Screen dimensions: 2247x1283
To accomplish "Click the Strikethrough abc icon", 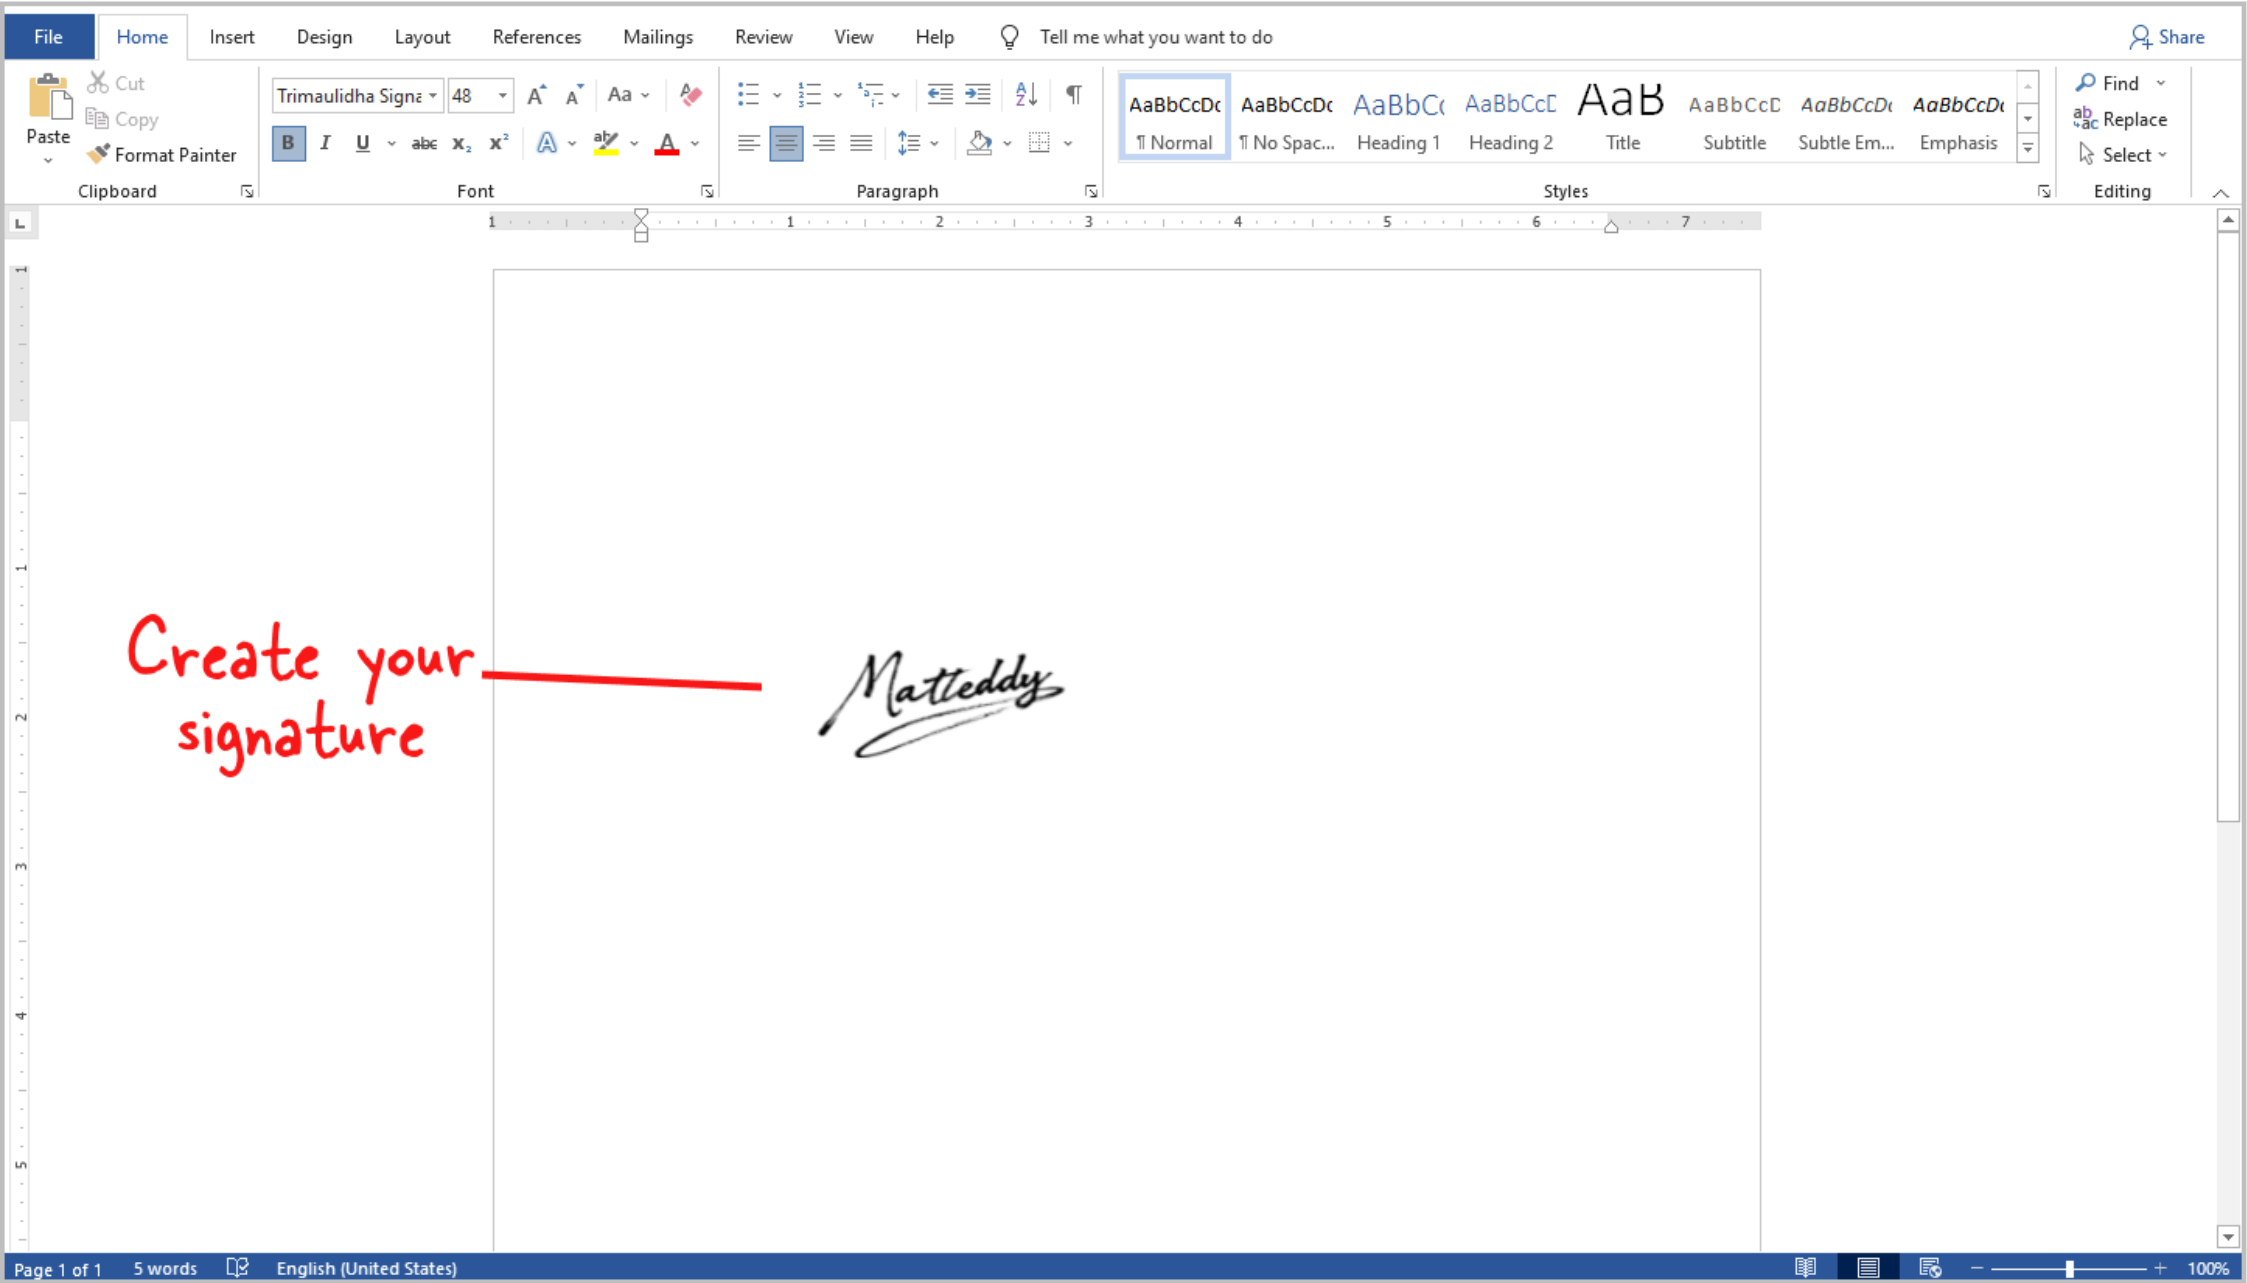I will (x=424, y=143).
